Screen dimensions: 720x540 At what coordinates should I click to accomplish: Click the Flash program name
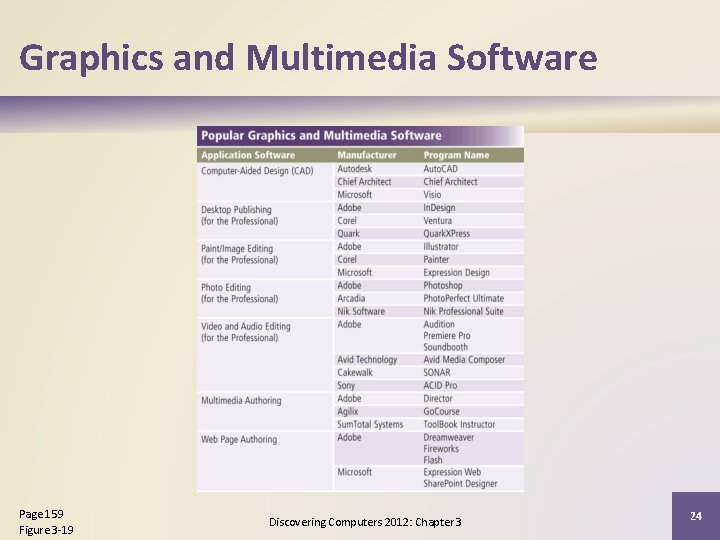click(433, 460)
